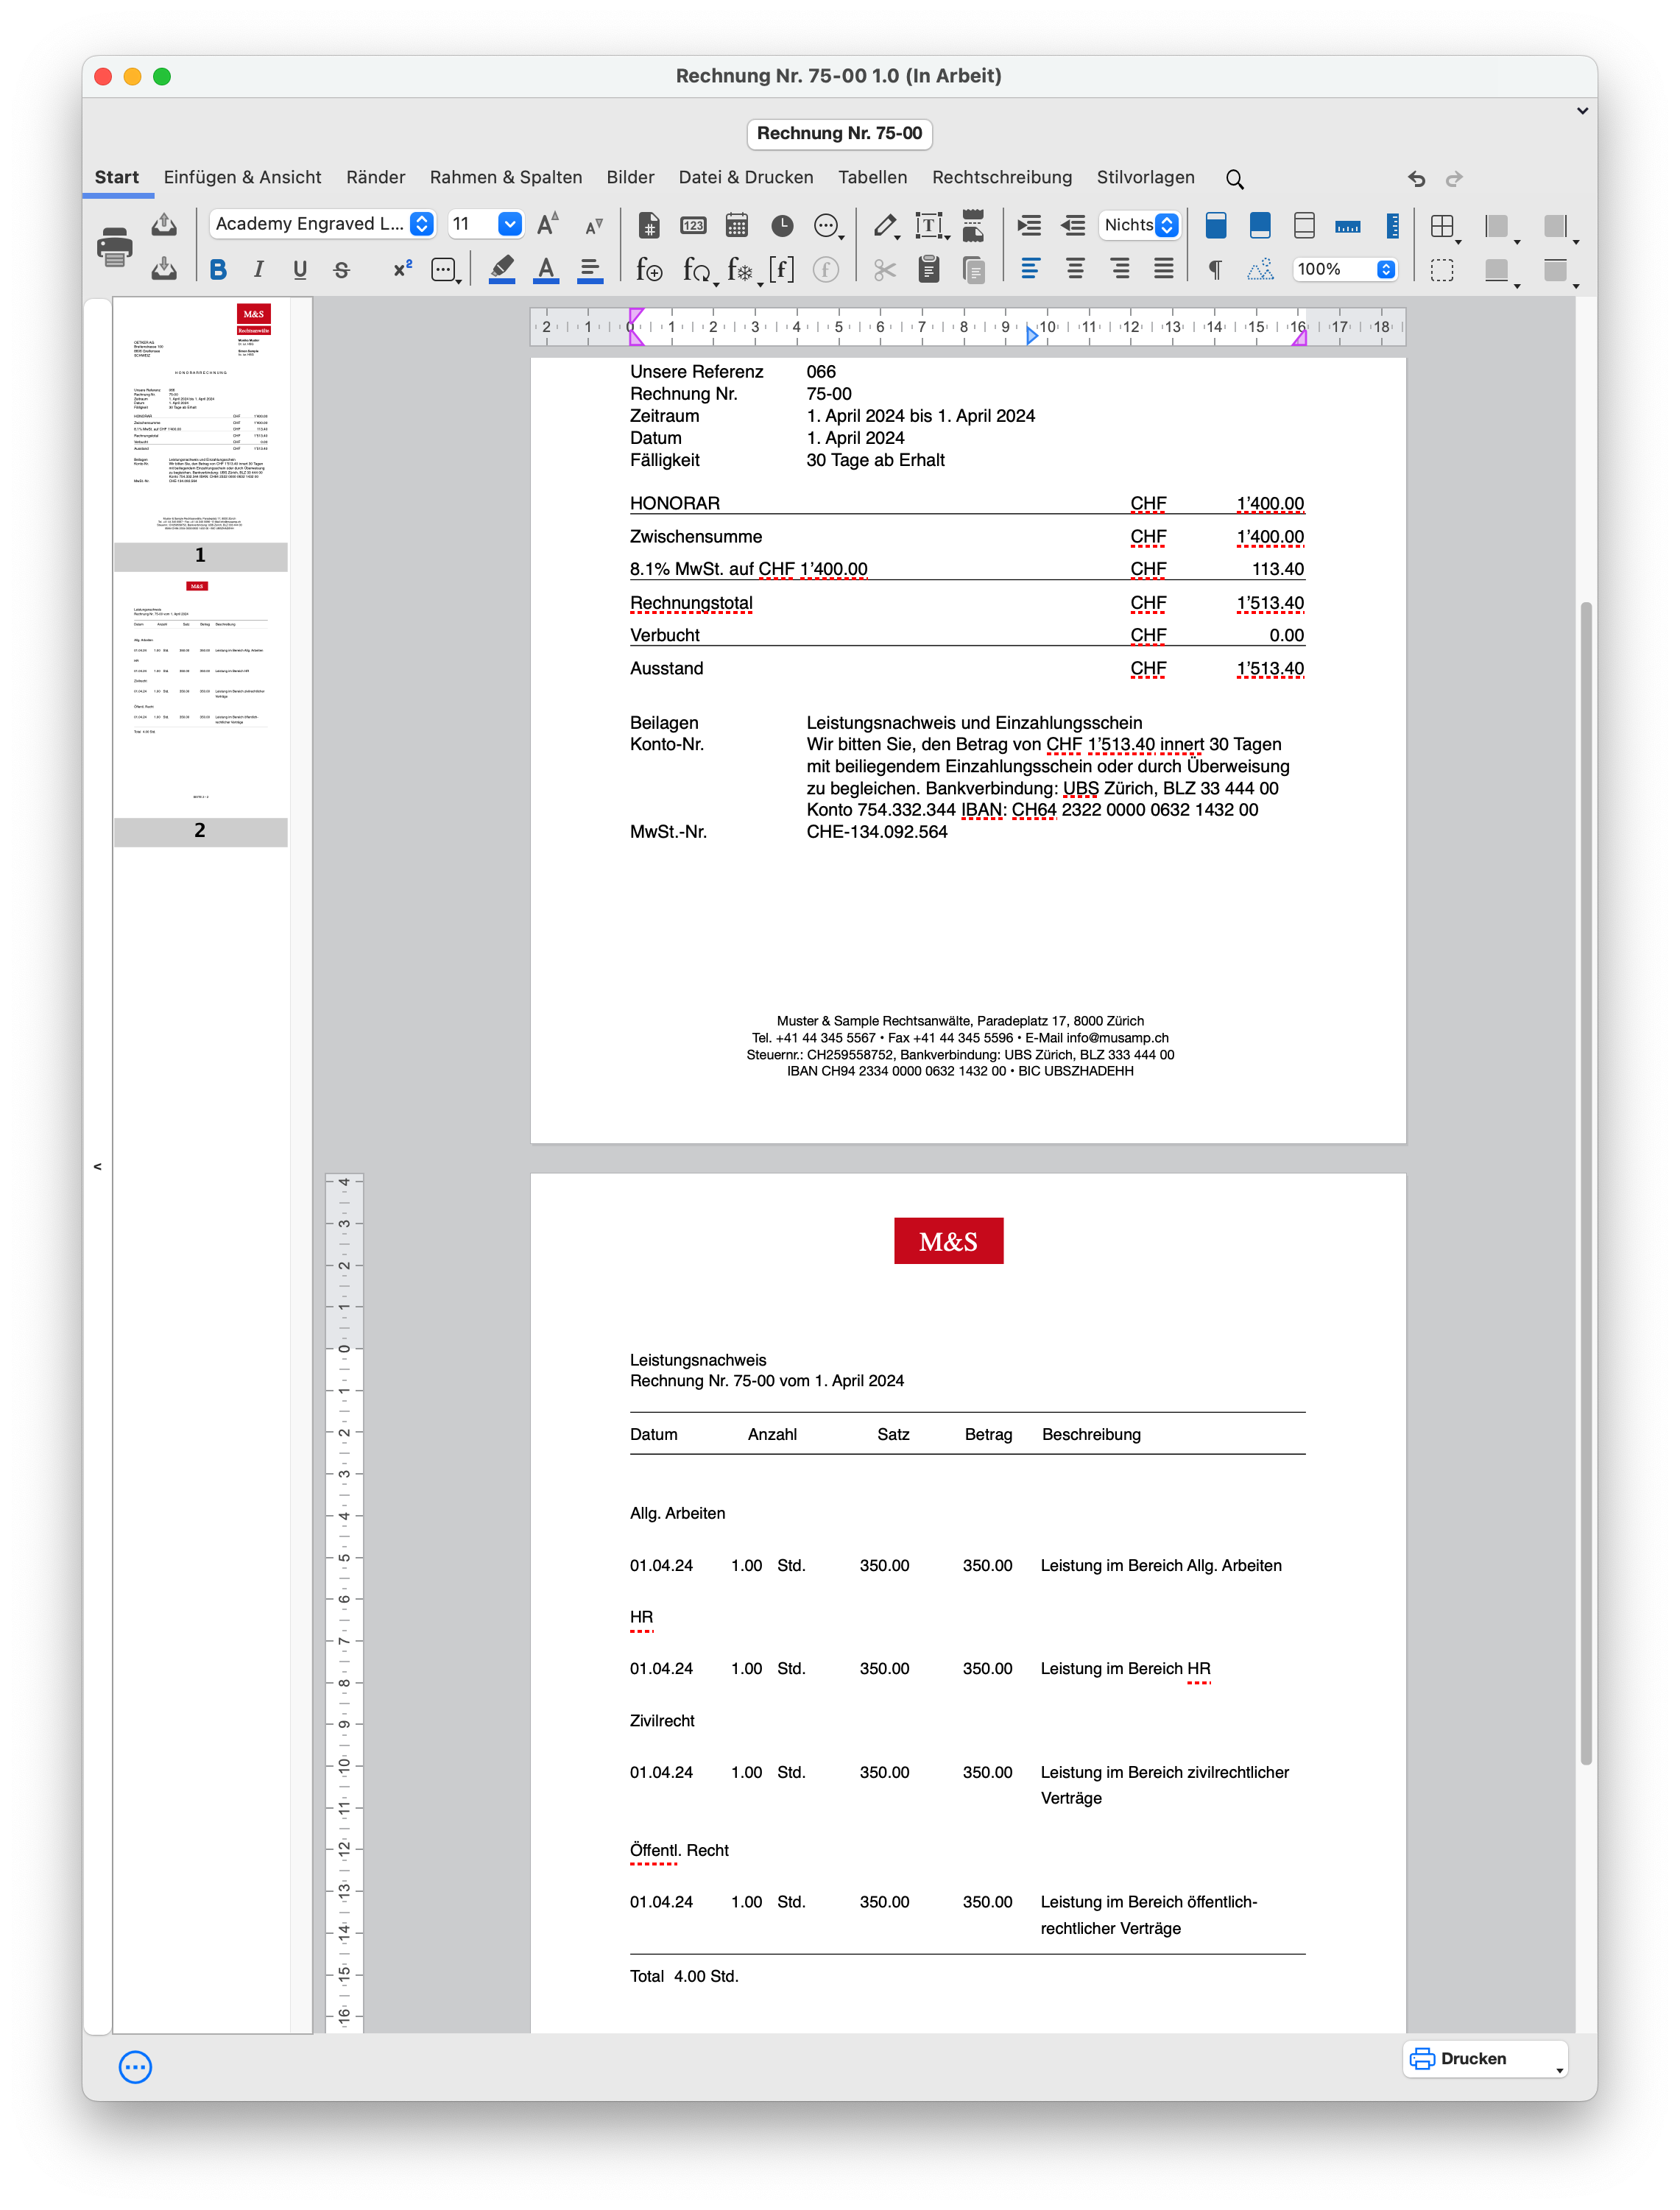Click highlighter color swatch

point(502,269)
